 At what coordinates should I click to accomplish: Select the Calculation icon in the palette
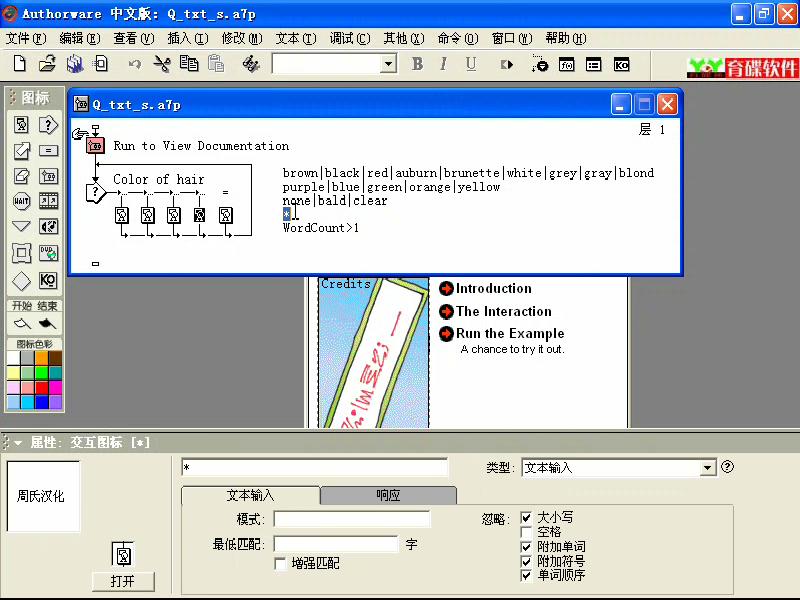[x=48, y=151]
